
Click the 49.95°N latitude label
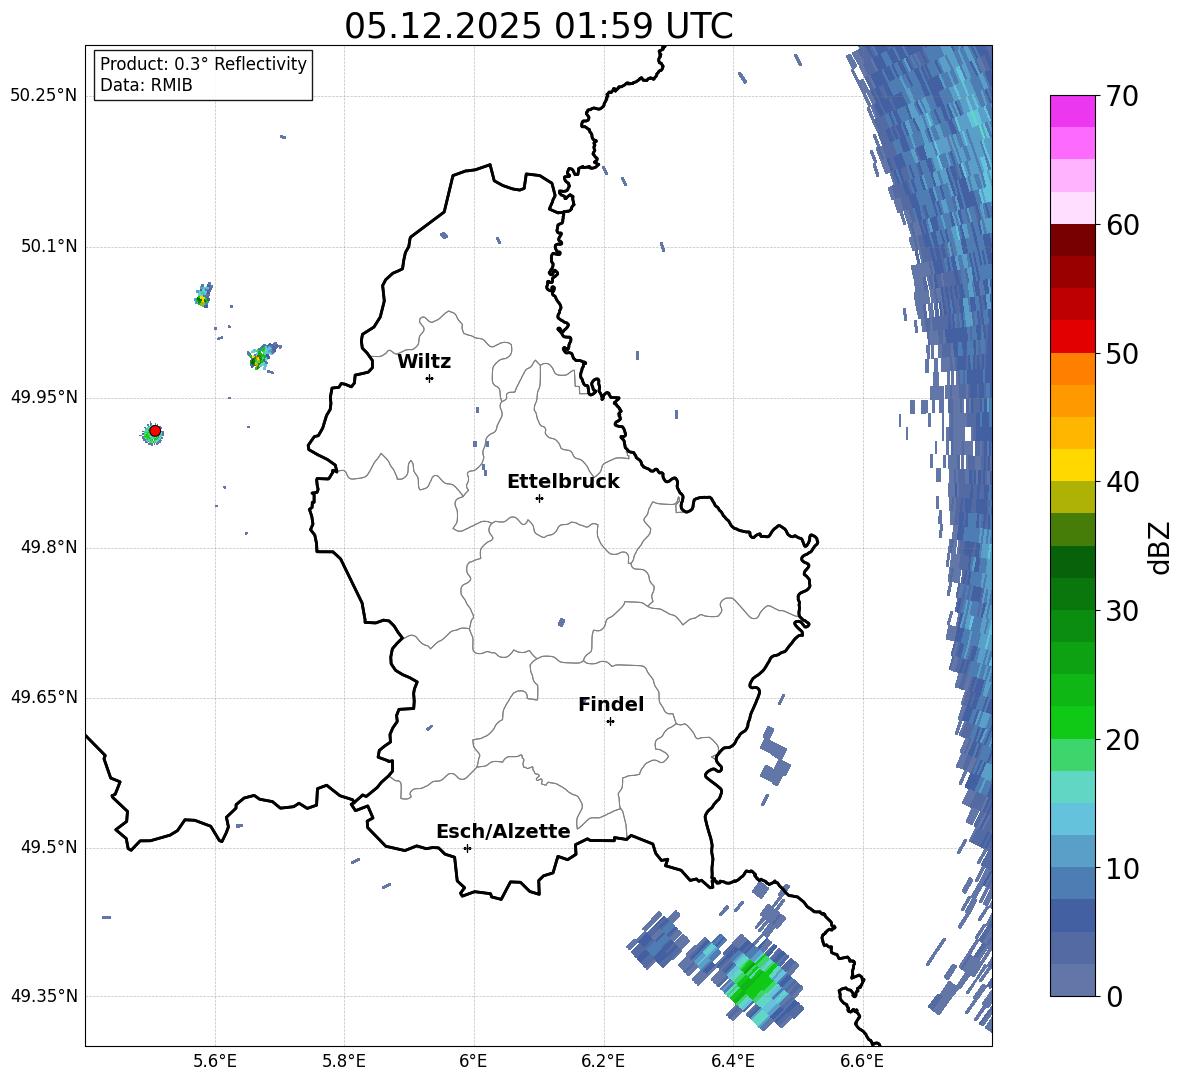tap(44, 397)
